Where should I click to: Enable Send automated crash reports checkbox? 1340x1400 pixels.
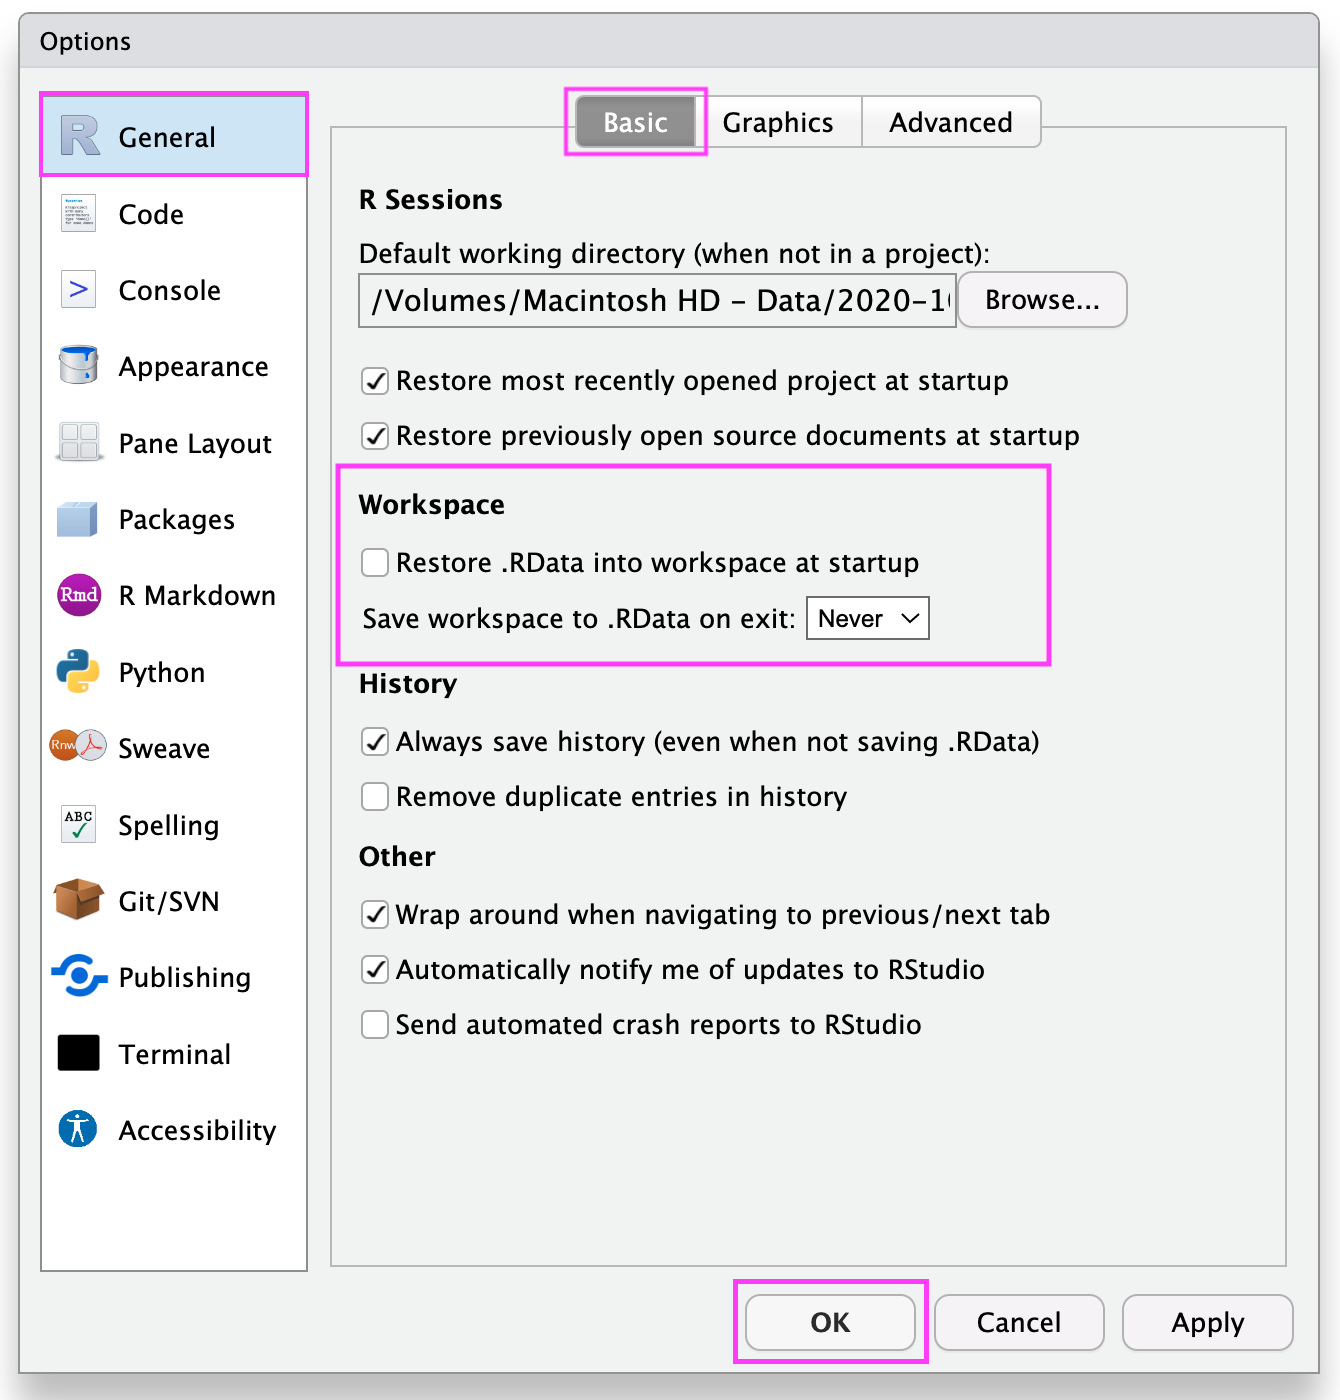tap(375, 1025)
